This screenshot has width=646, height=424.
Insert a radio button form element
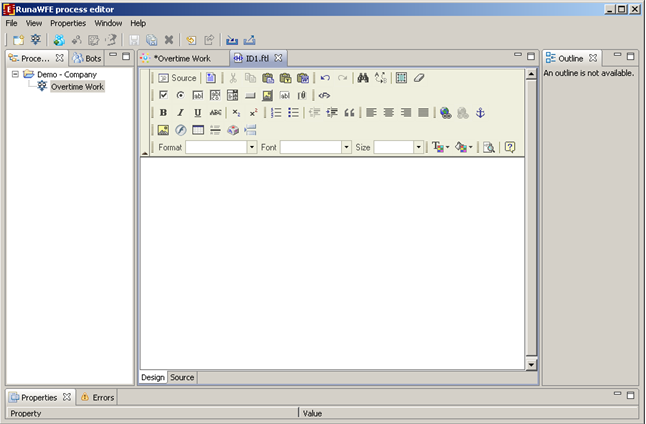pyautogui.click(x=180, y=95)
